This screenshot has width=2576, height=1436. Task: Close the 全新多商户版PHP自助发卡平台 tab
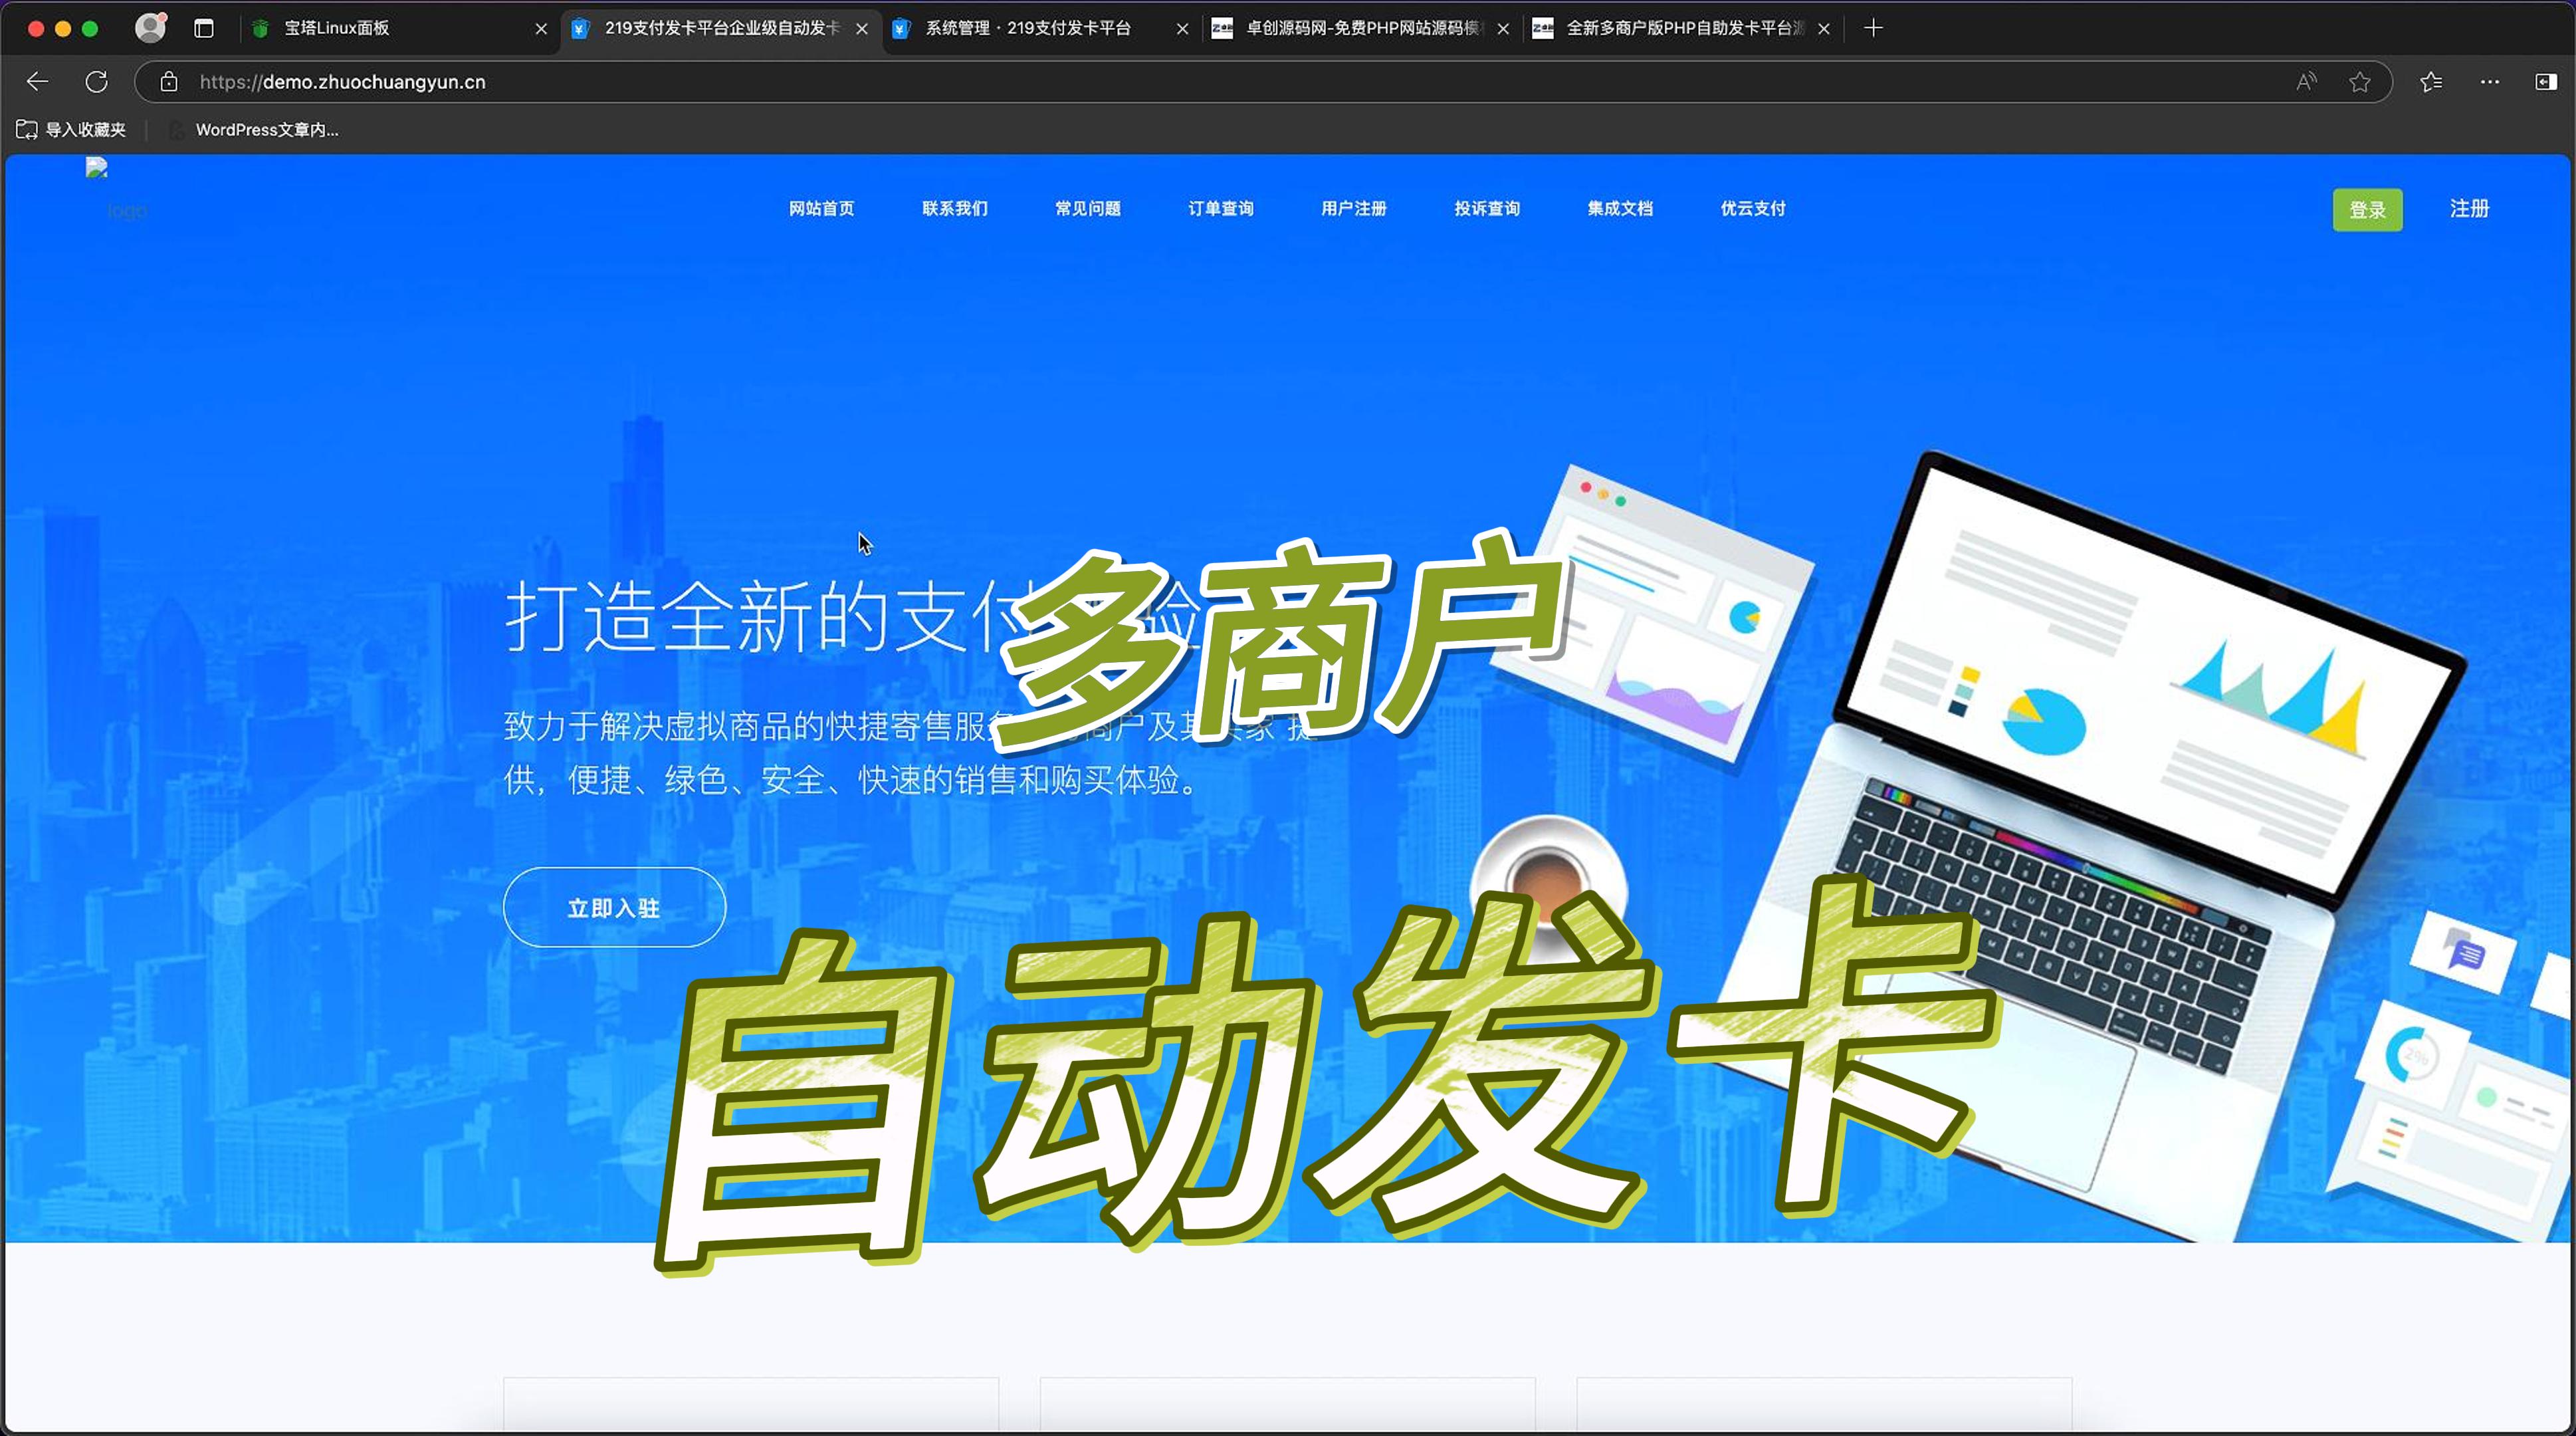click(x=1824, y=29)
